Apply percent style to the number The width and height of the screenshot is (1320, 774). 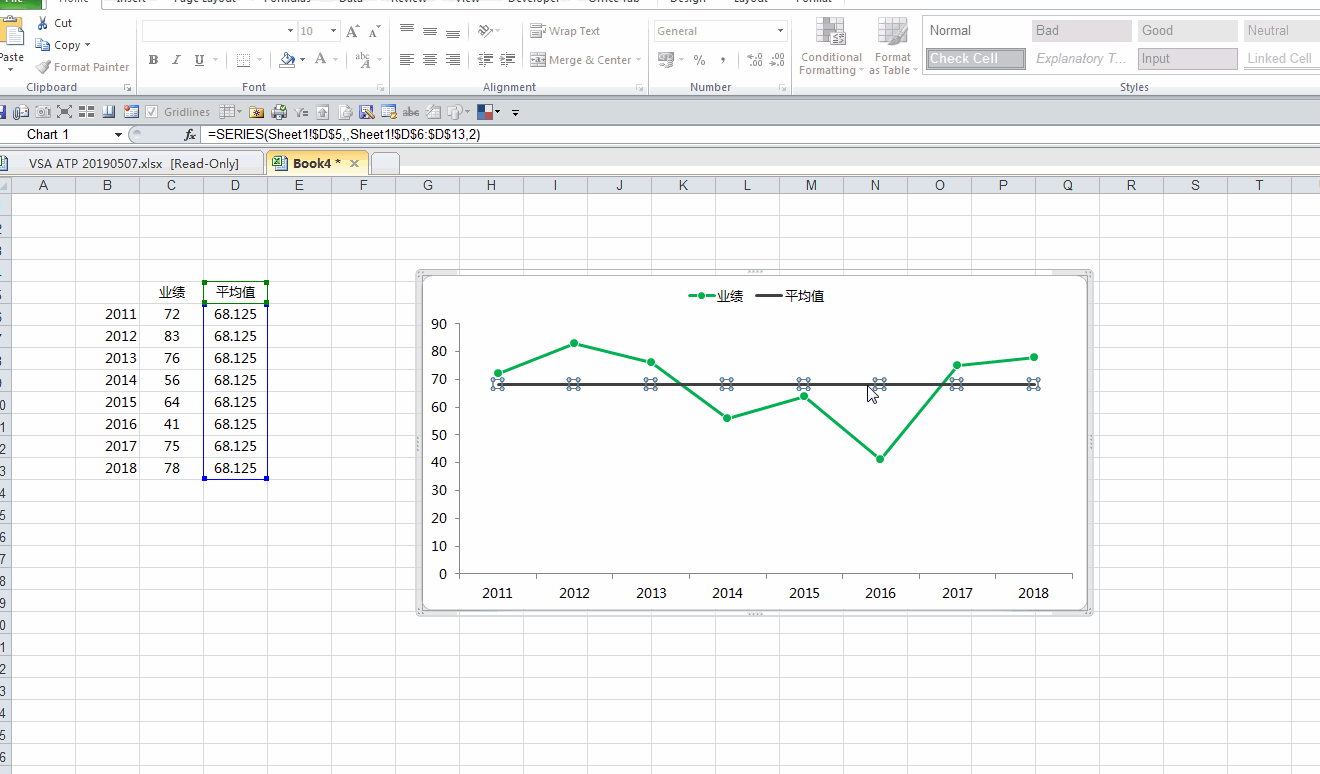pos(699,60)
